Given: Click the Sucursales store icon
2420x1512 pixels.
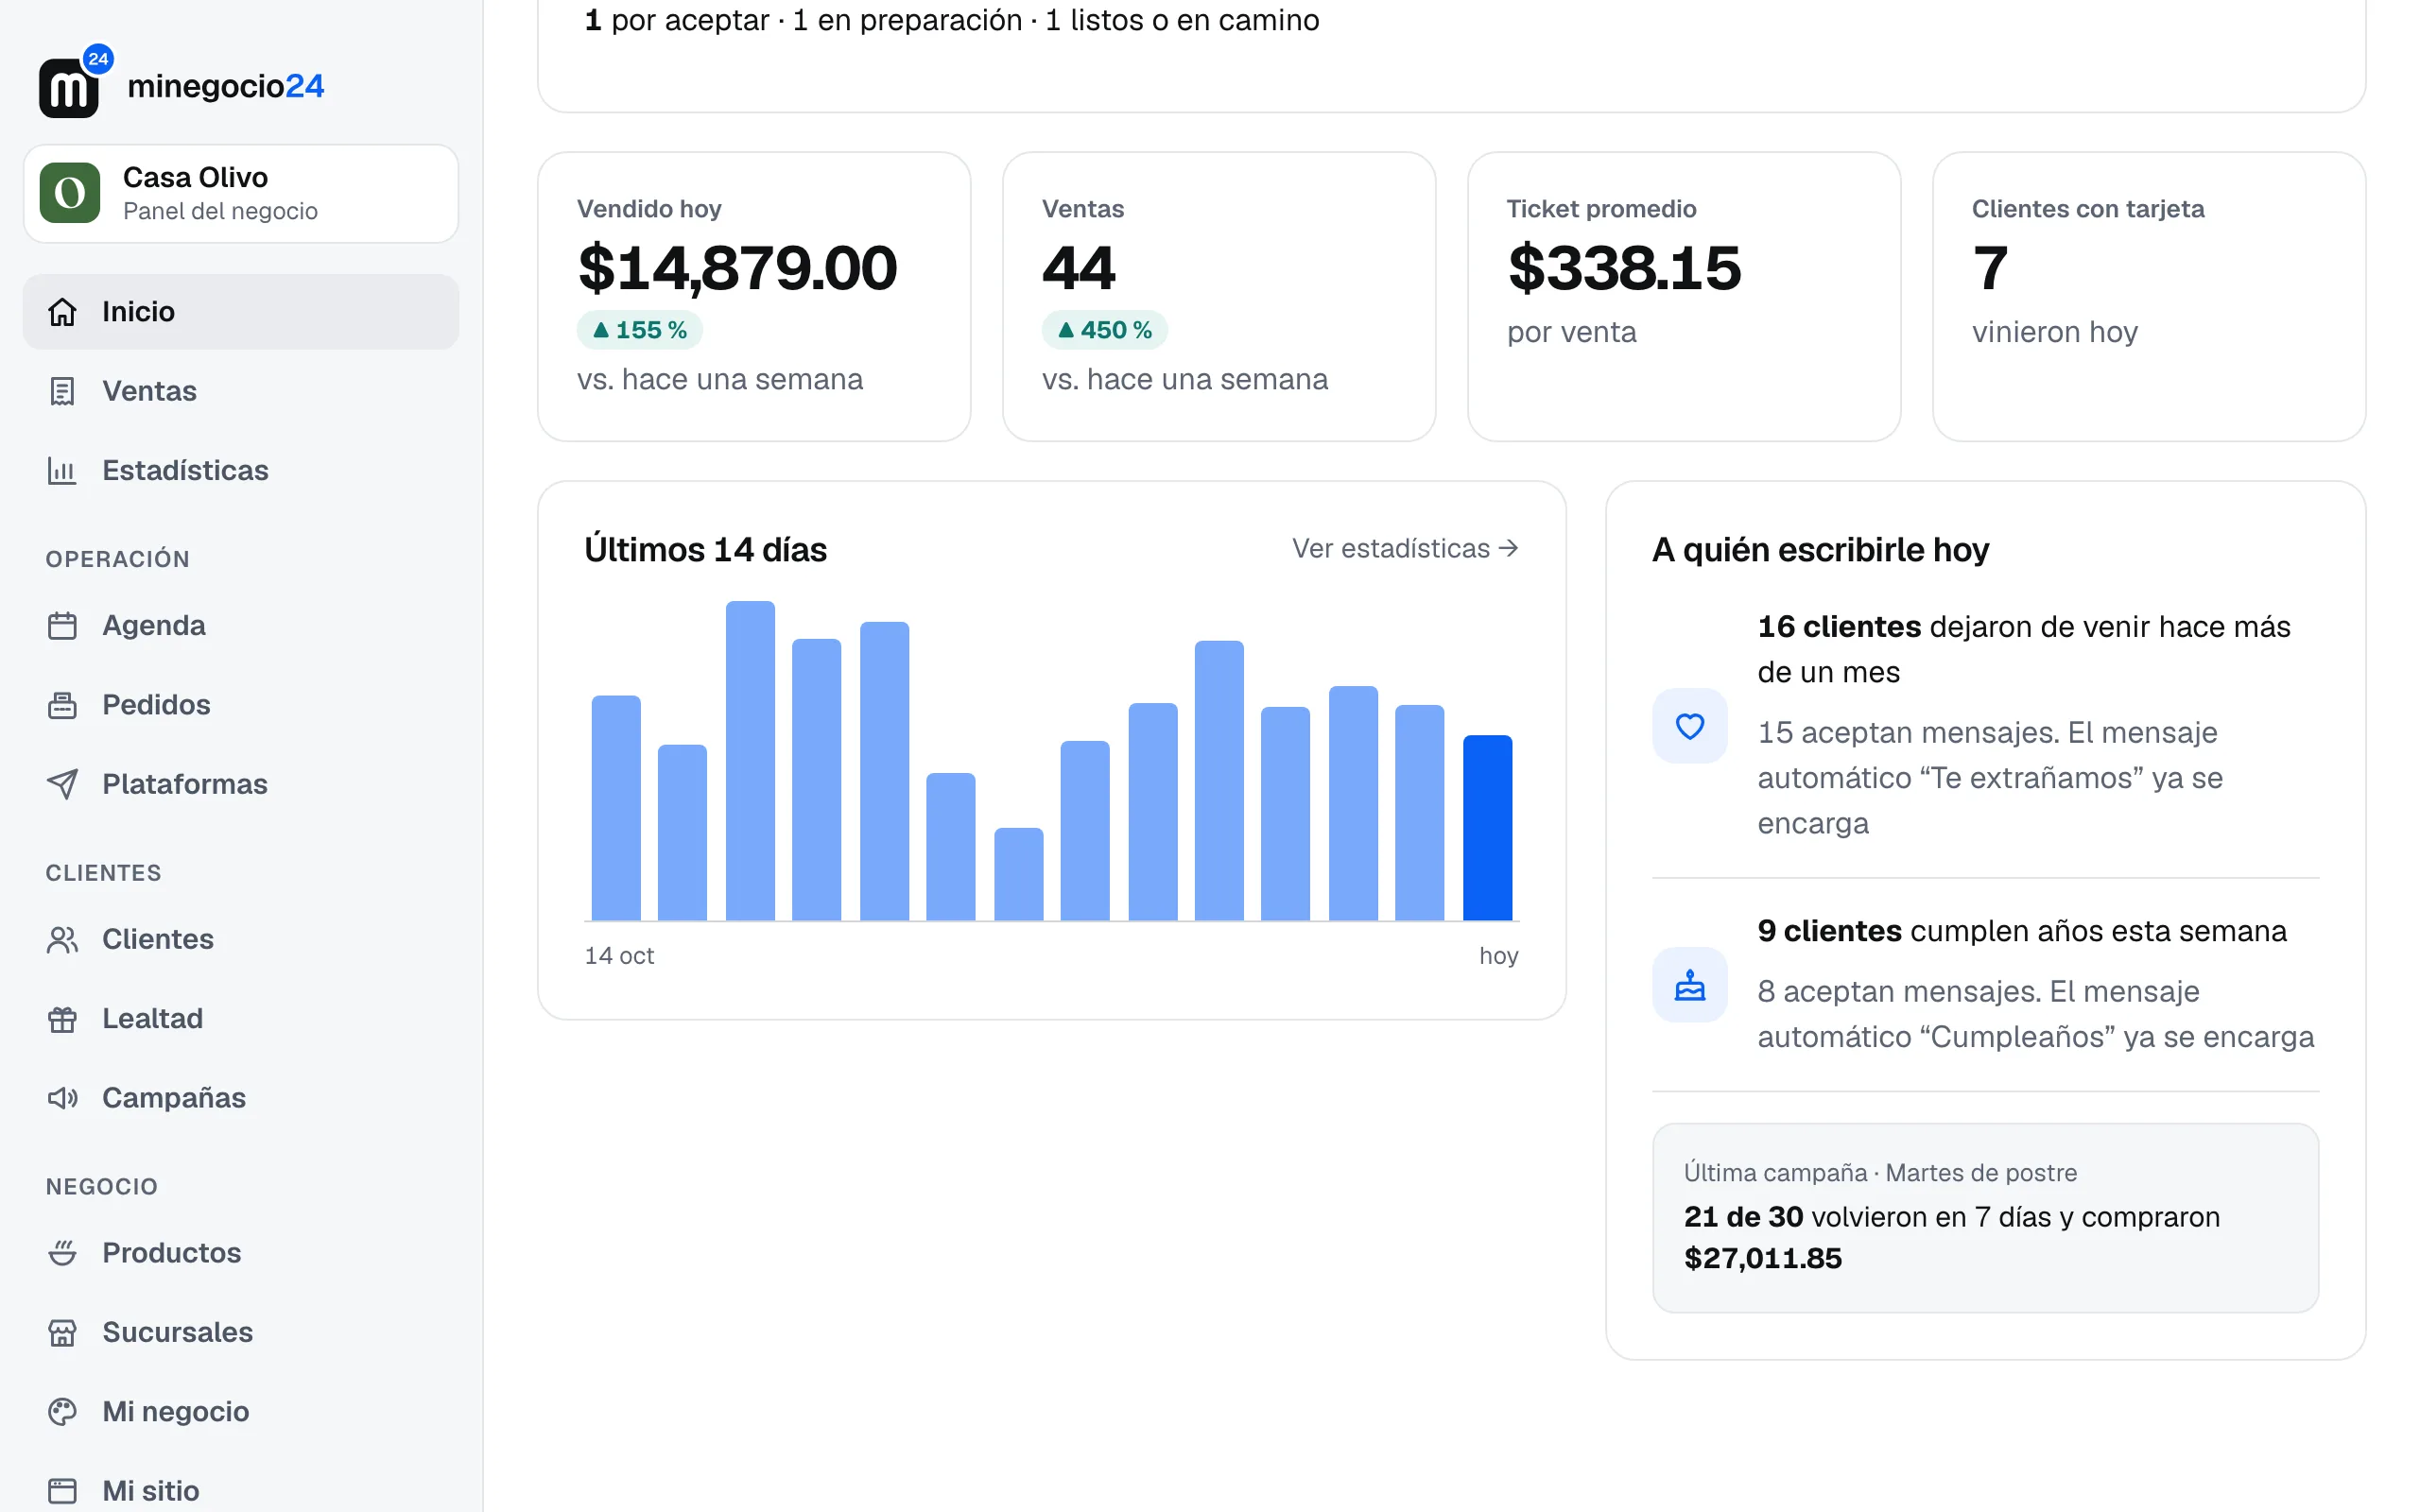Looking at the screenshot, I should (x=62, y=1333).
